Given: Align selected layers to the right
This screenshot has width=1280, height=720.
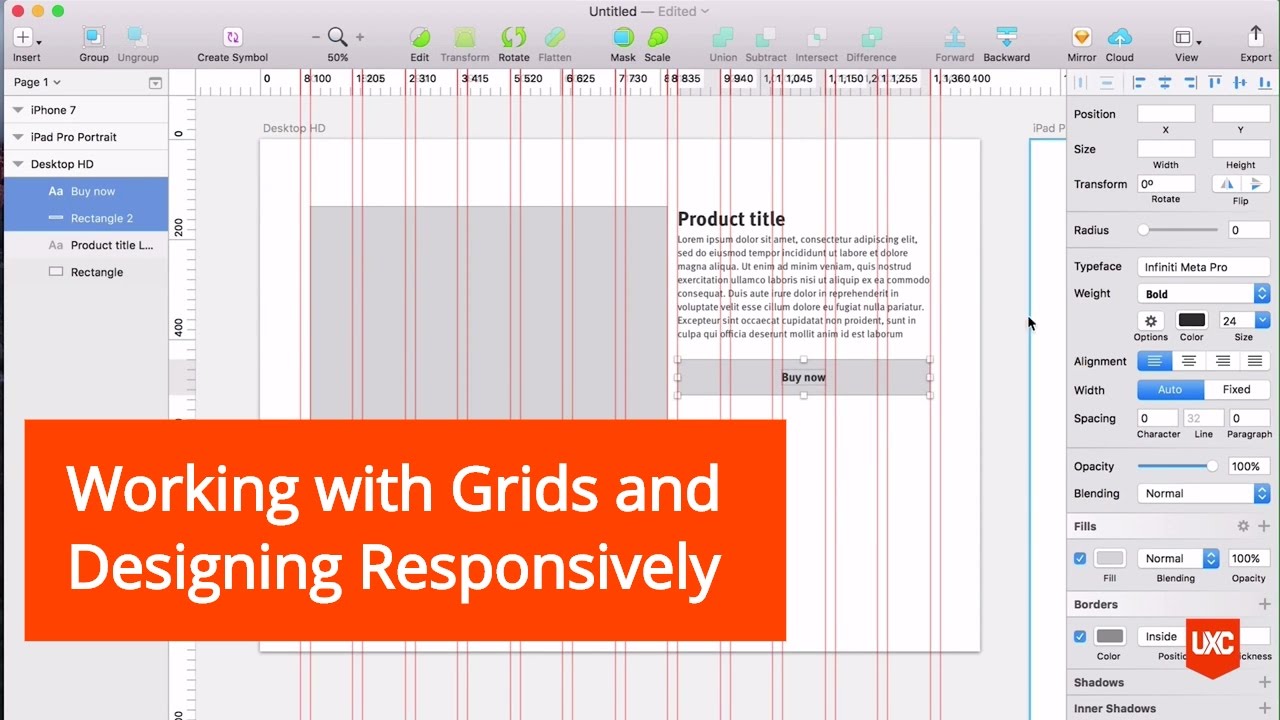Looking at the screenshot, I should (1189, 83).
